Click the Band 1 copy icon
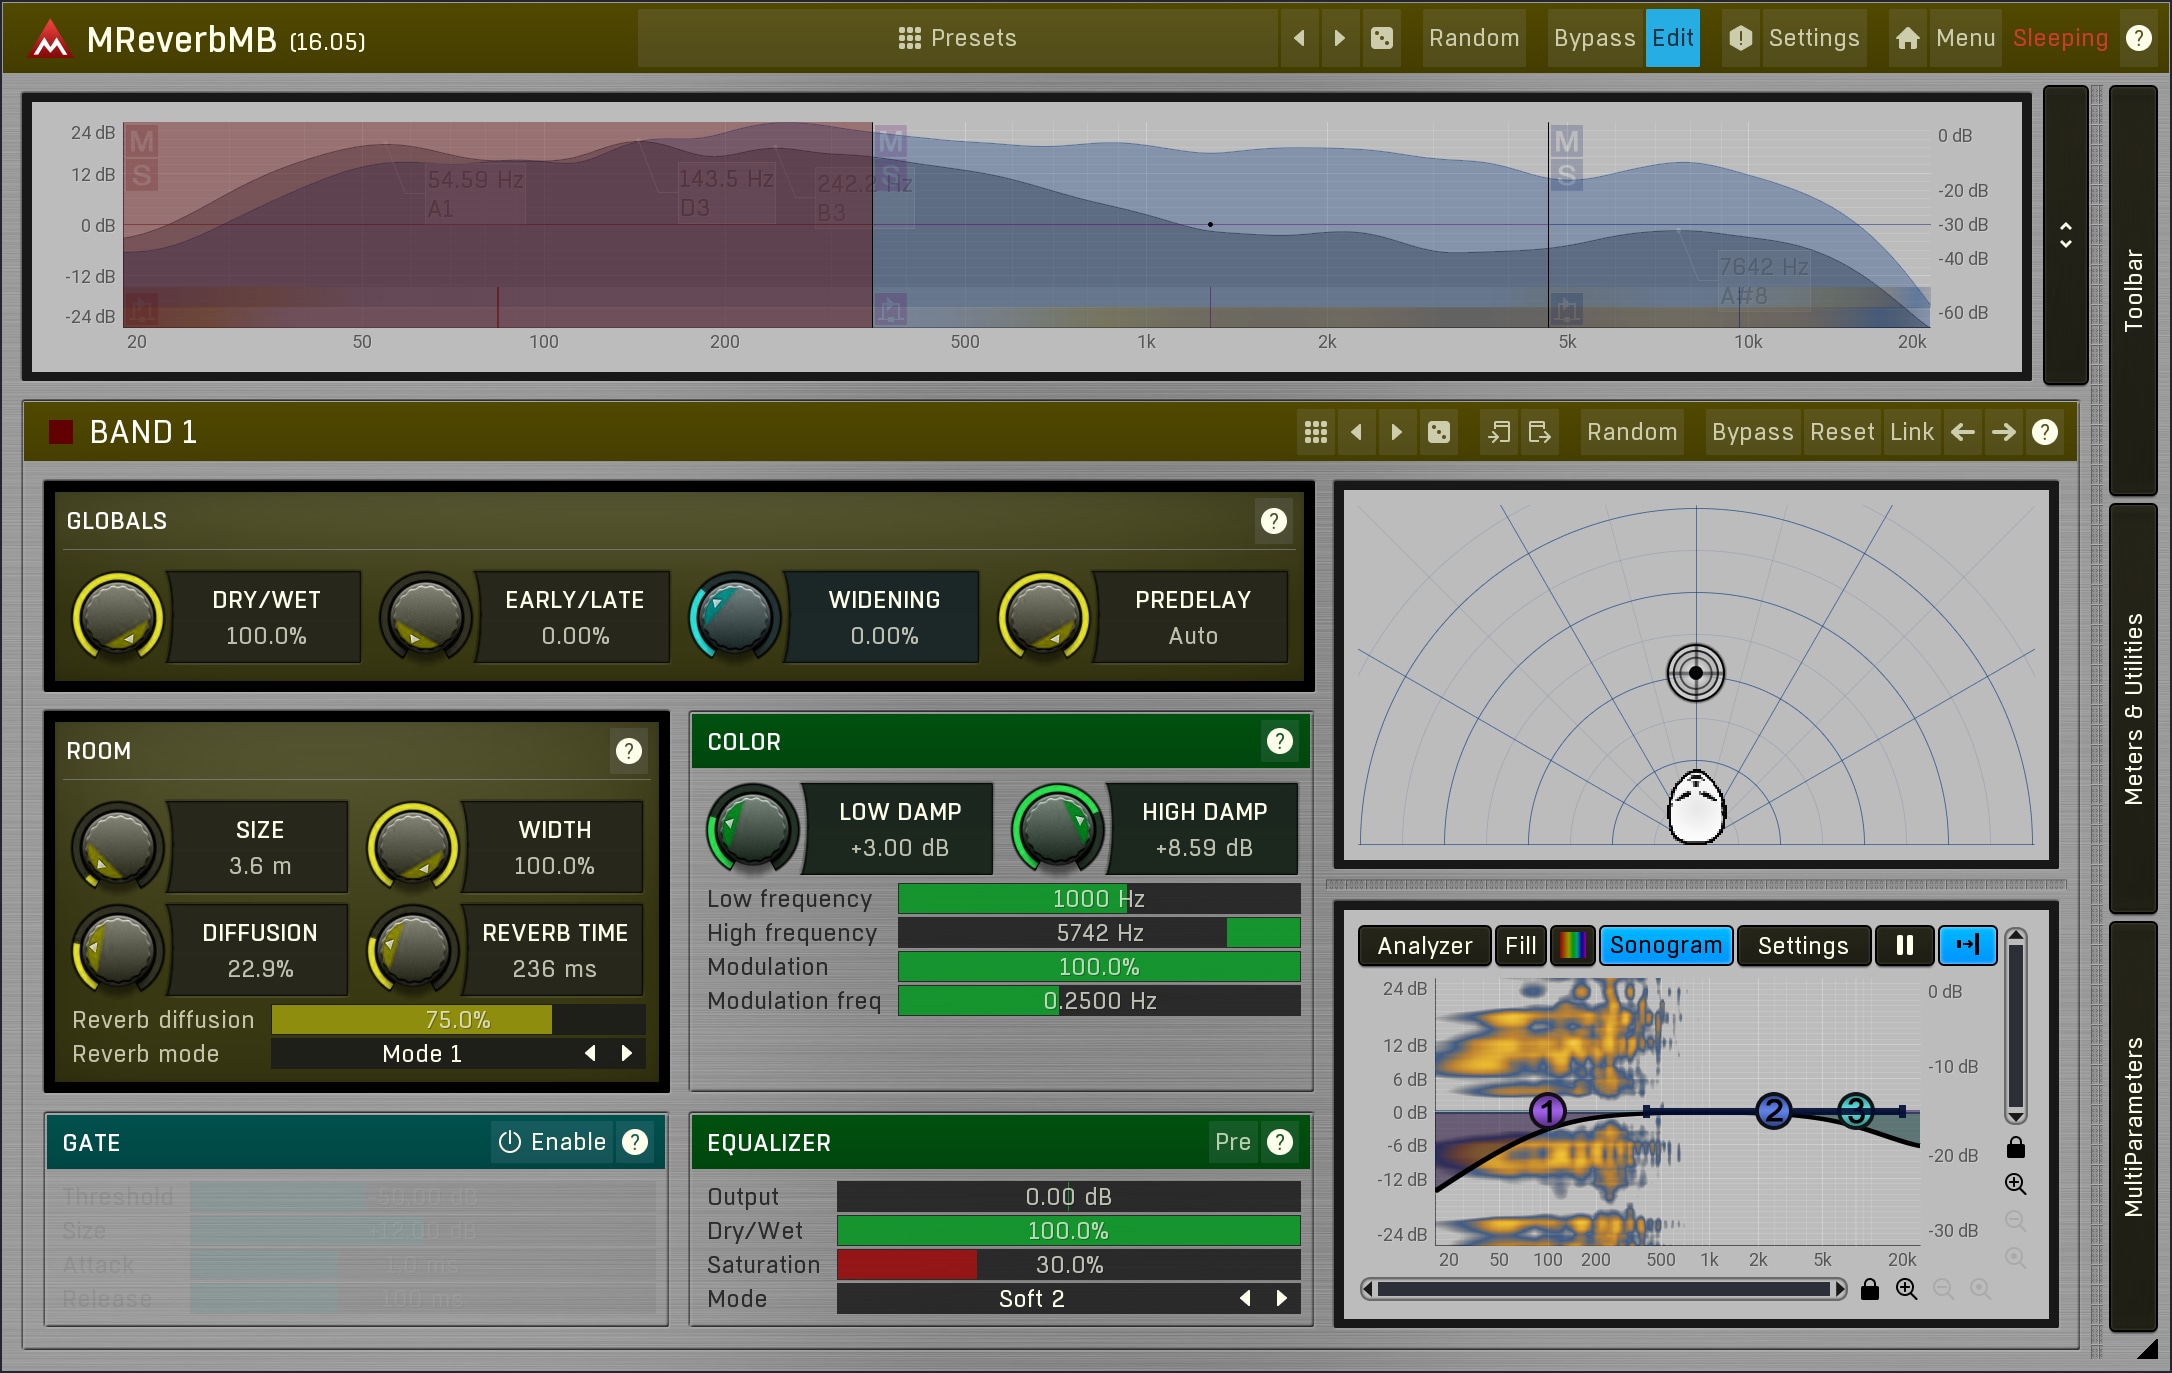Viewport: 2172px width, 1373px height. pos(1498,432)
